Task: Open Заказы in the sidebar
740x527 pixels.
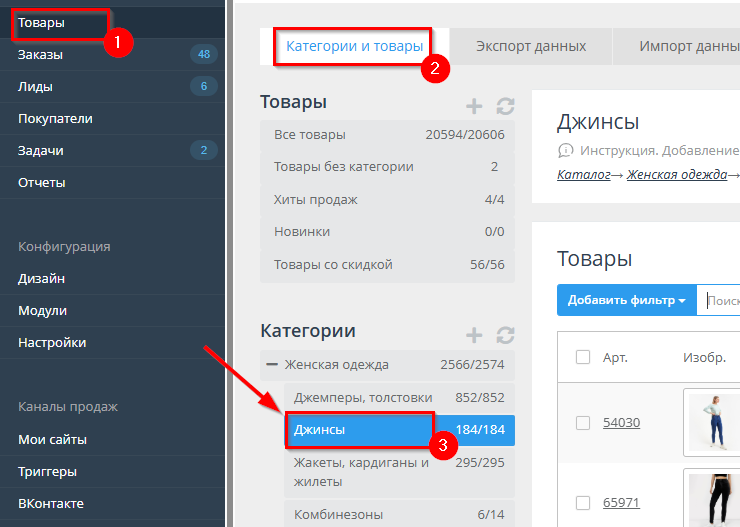Action: point(40,54)
